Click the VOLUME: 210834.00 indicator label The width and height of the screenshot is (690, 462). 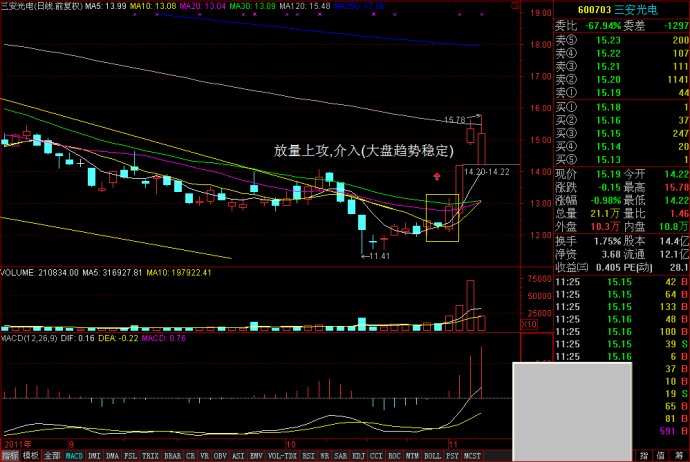39,273
